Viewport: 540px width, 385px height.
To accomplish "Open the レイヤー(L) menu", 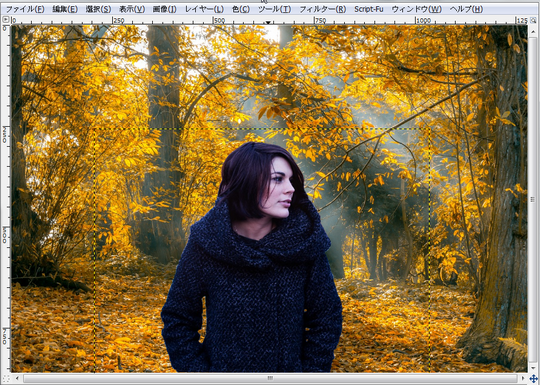I will 204,9.
